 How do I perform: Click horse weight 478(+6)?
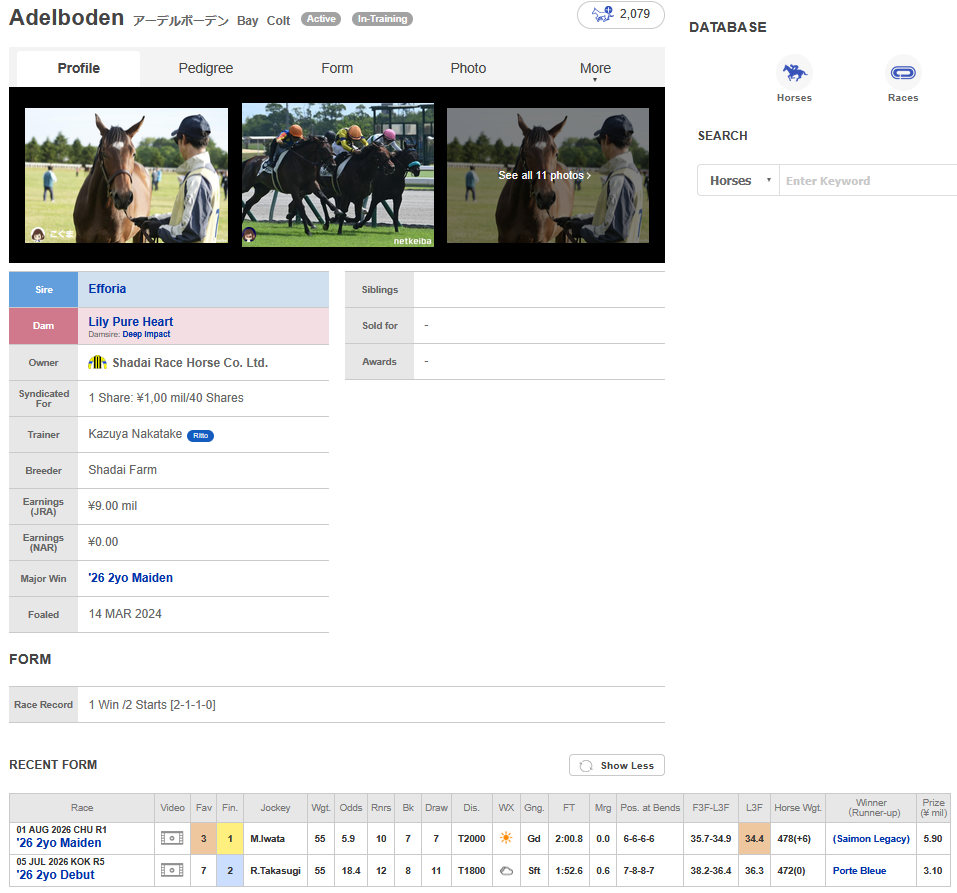[793, 839]
